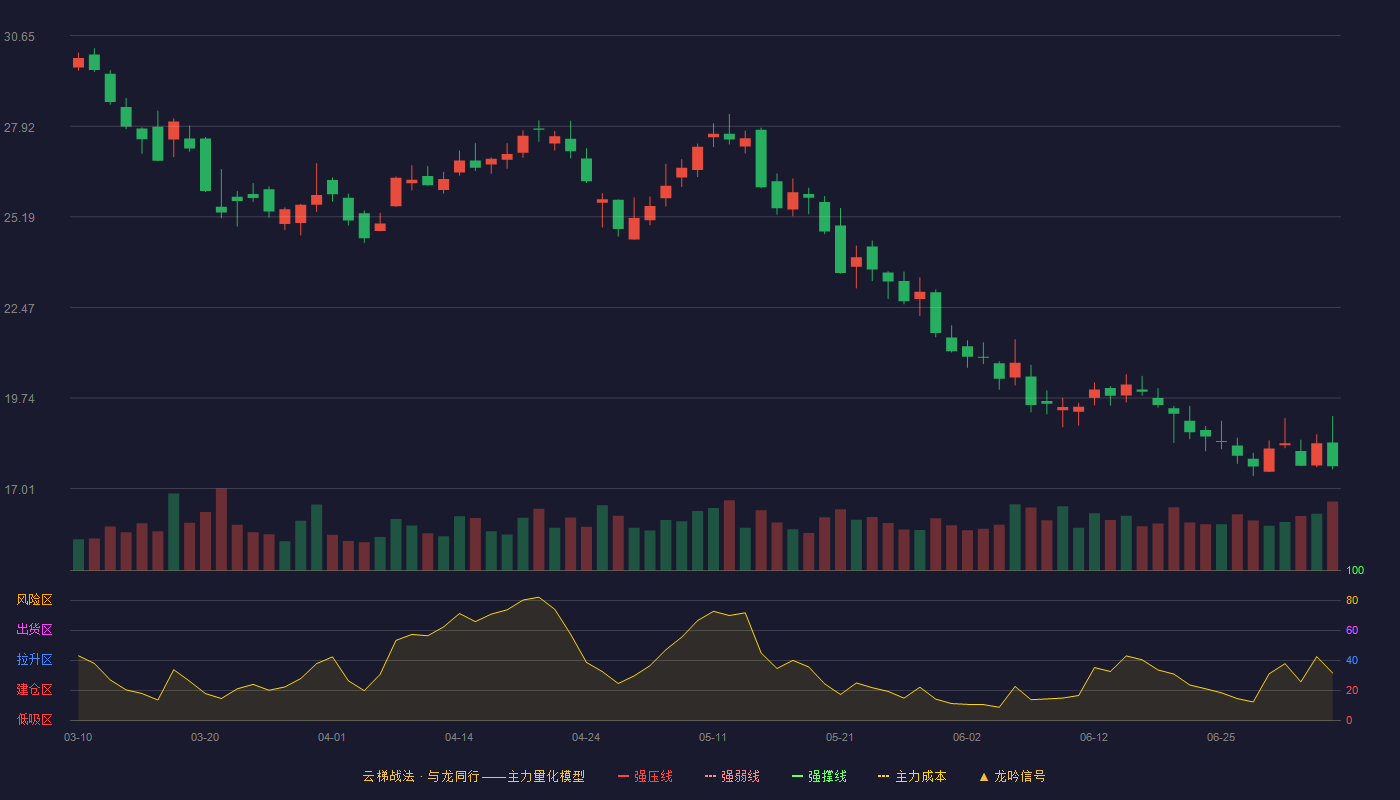Select the 风险区 zone label
The height and width of the screenshot is (800, 1400).
click(34, 600)
